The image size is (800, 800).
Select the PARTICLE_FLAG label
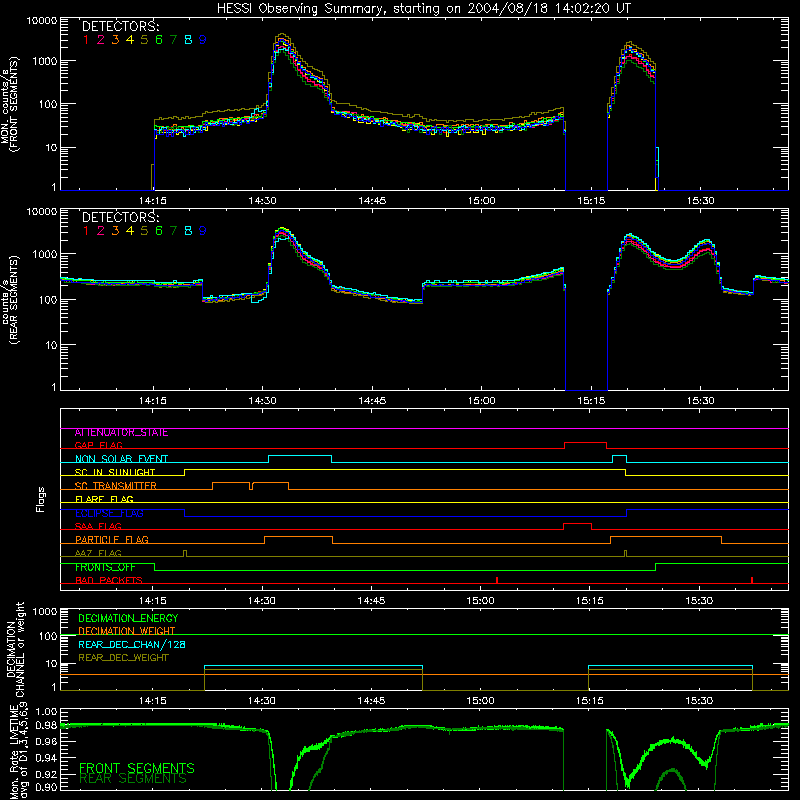point(112,540)
